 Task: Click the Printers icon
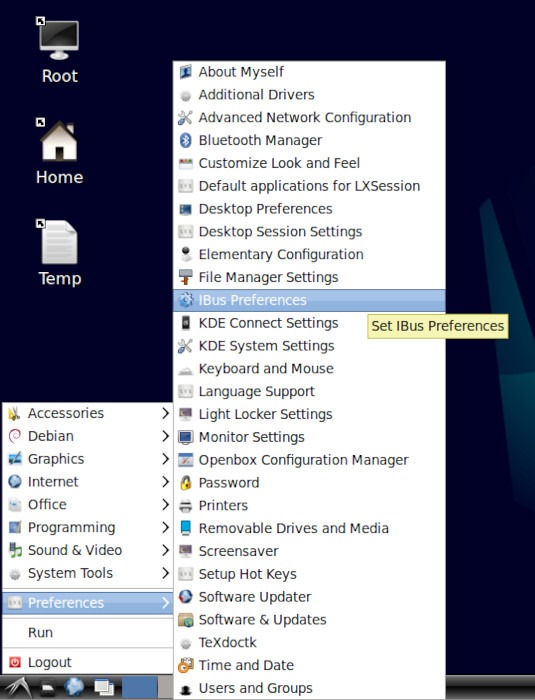tap(185, 505)
